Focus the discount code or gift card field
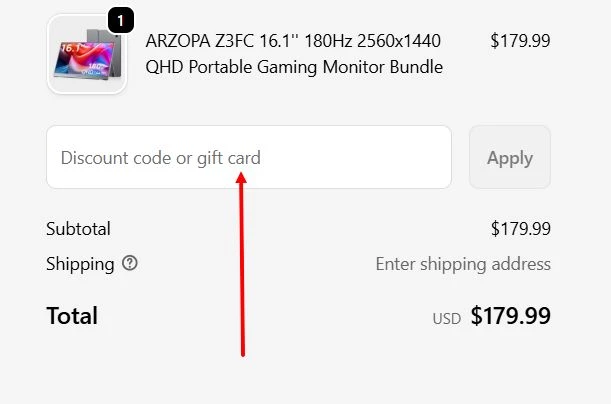Viewport: 611px width, 404px height. pos(248,157)
